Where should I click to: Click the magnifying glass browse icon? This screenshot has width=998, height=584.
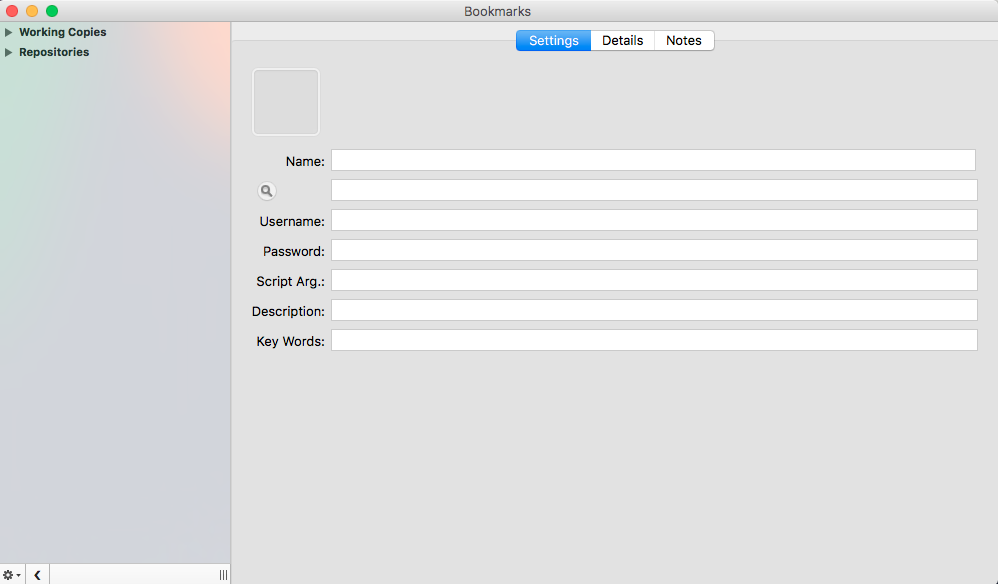tap(266, 191)
